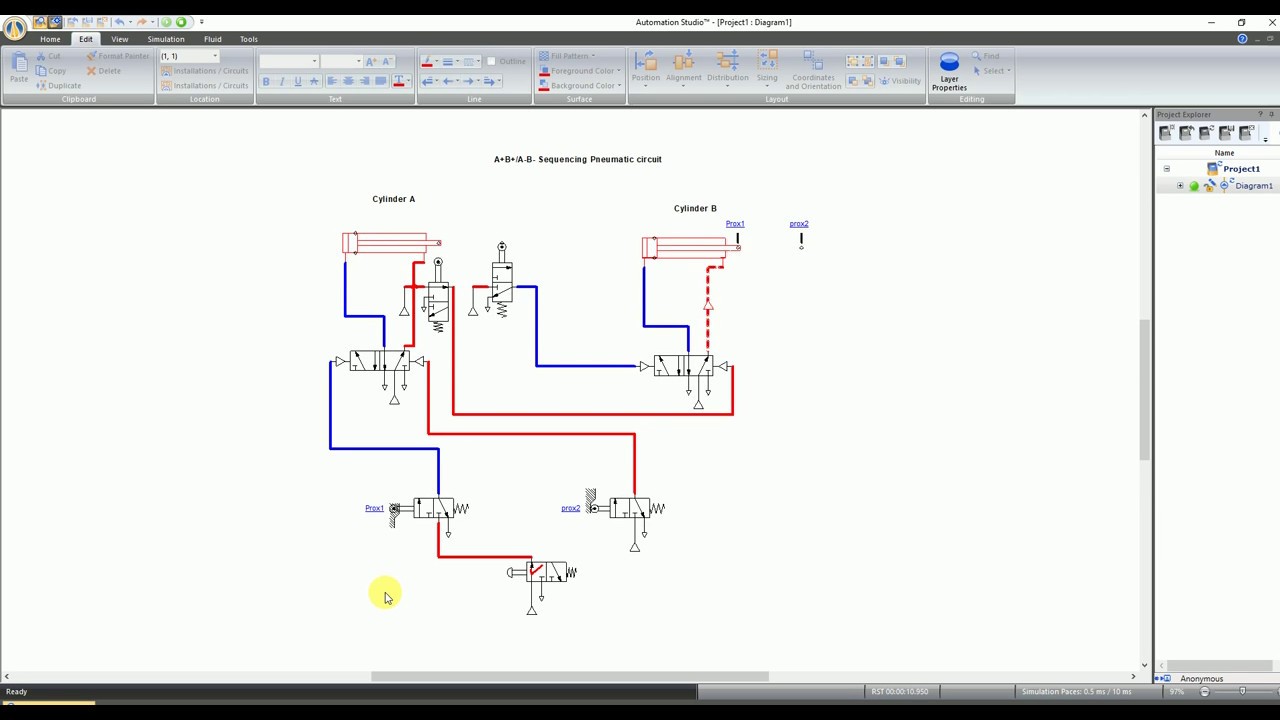Select align text left
The width and height of the screenshot is (1280, 720).
coord(332,81)
